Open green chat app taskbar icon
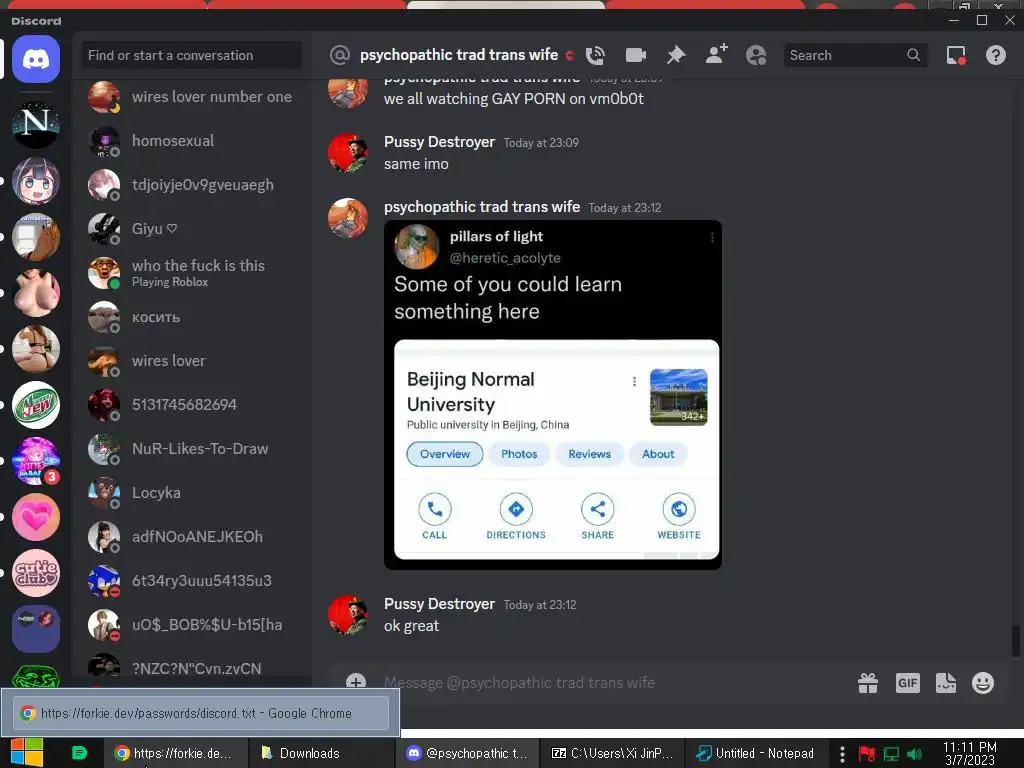The width and height of the screenshot is (1024, 768). (79, 753)
